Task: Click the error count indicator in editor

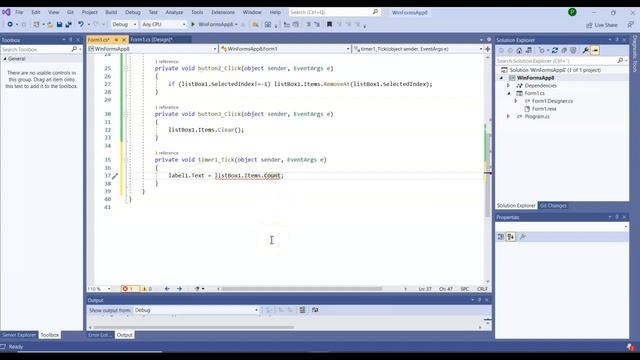Action: click(130, 289)
